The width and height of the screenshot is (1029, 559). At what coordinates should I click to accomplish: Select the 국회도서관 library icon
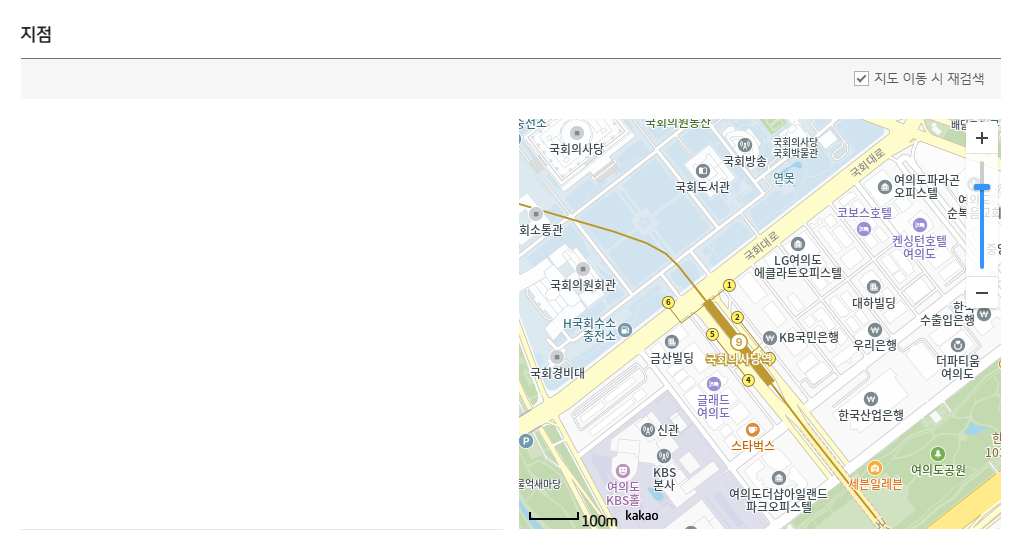(703, 171)
